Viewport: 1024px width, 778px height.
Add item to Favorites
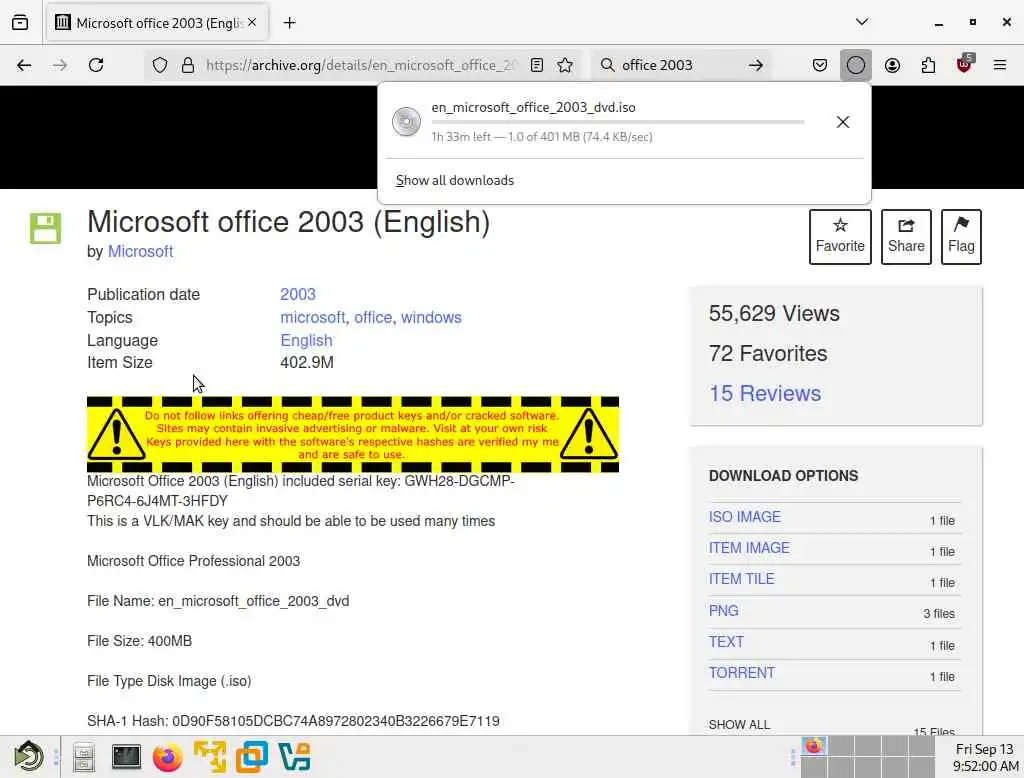pyautogui.click(x=840, y=236)
